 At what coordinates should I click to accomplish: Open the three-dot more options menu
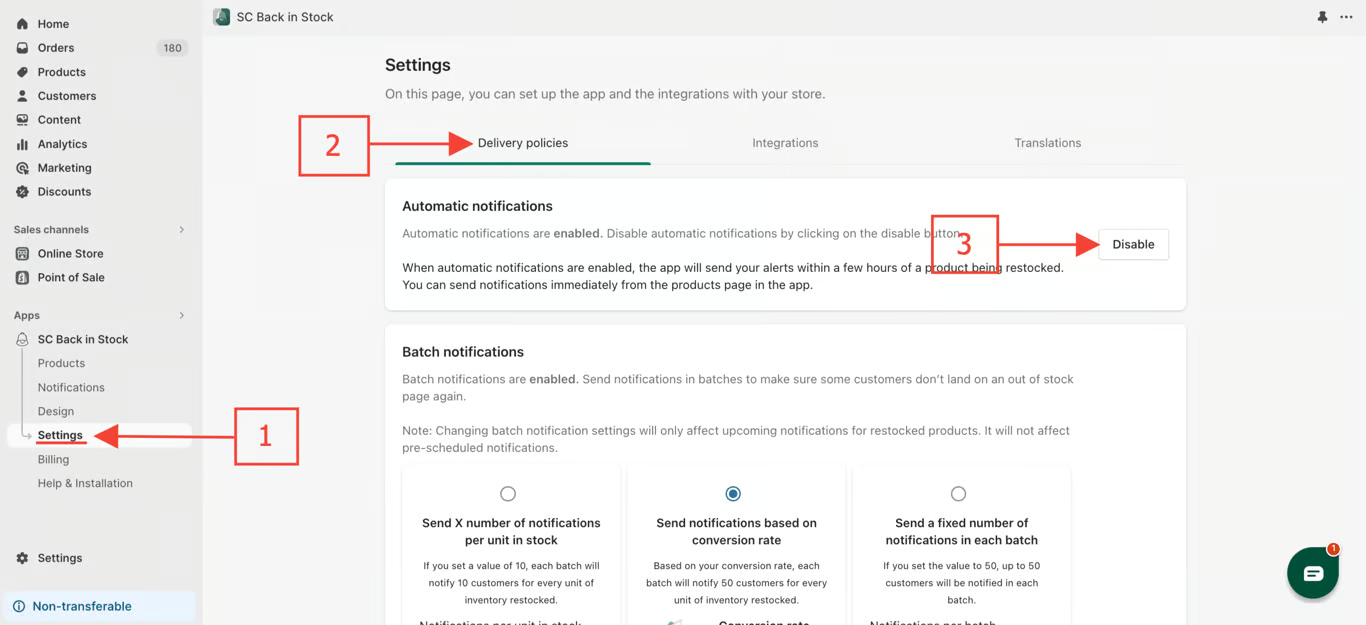point(1346,17)
